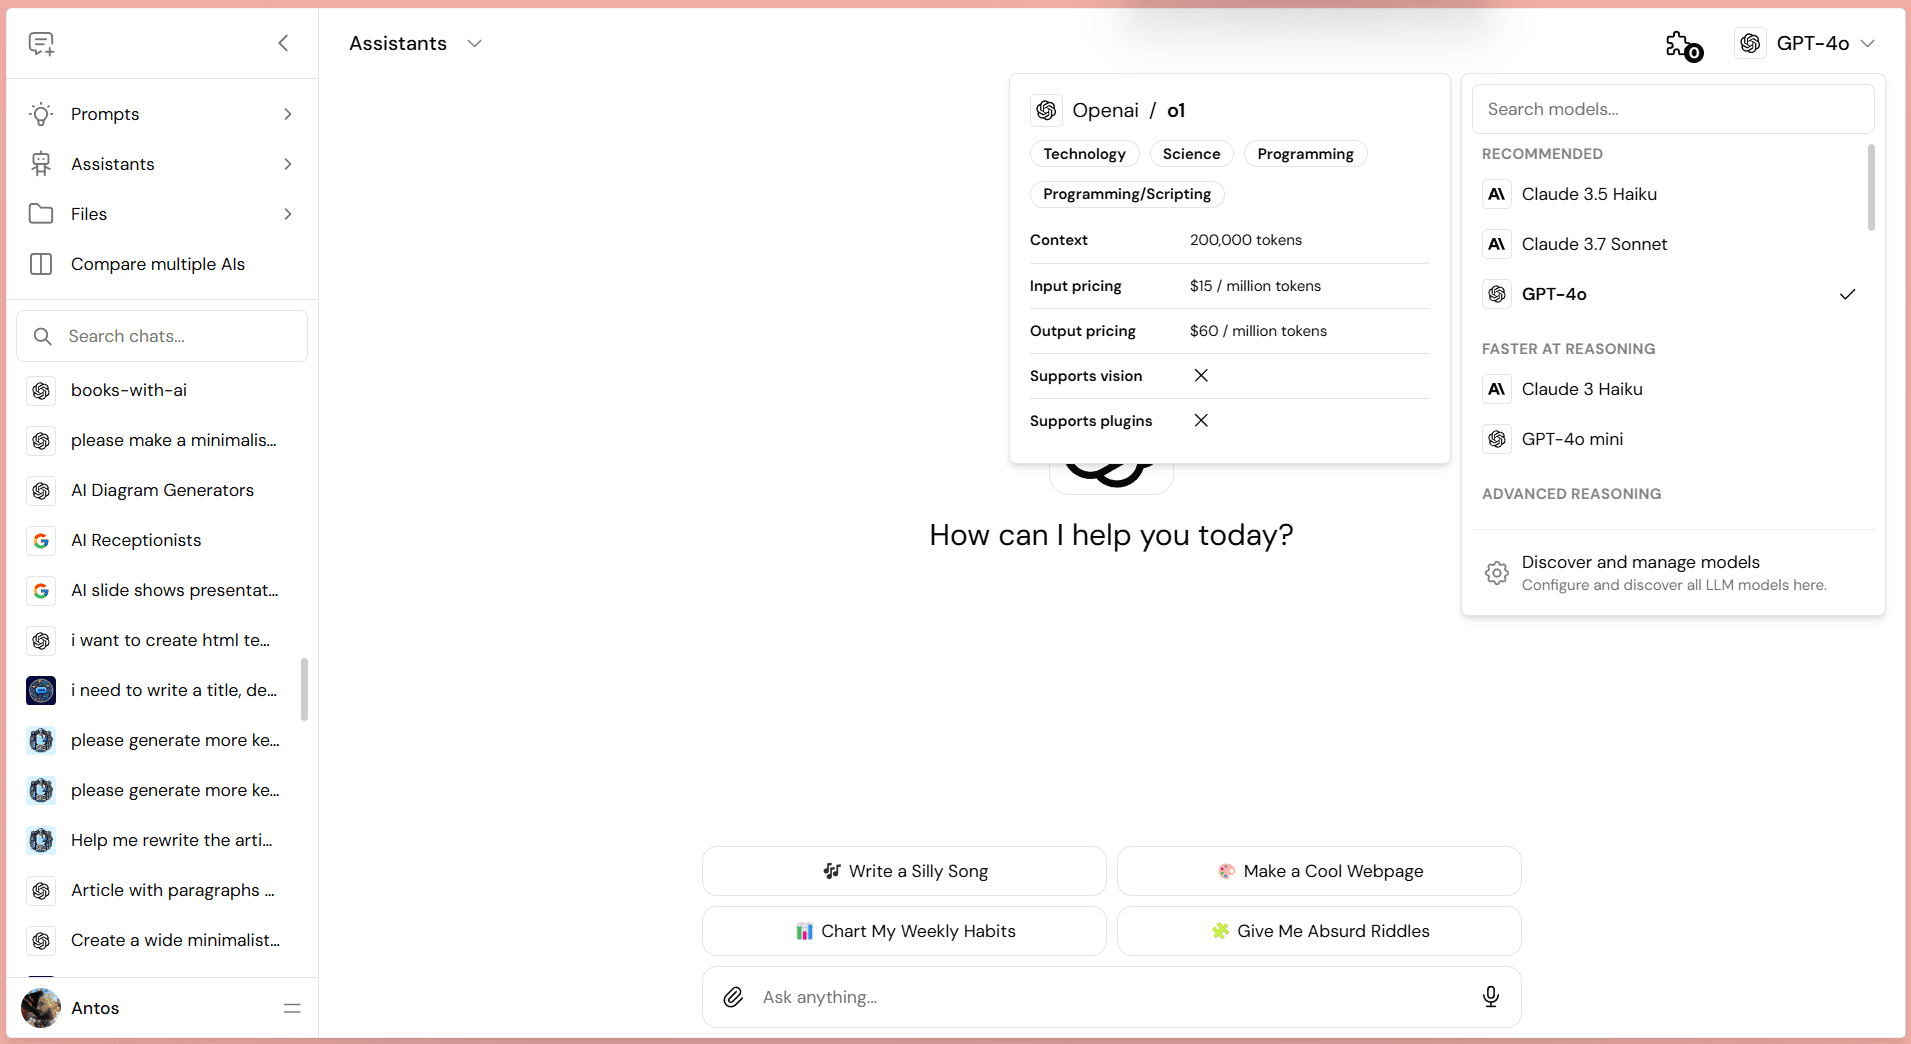
Task: Expand the Files section chevron
Action: [288, 214]
